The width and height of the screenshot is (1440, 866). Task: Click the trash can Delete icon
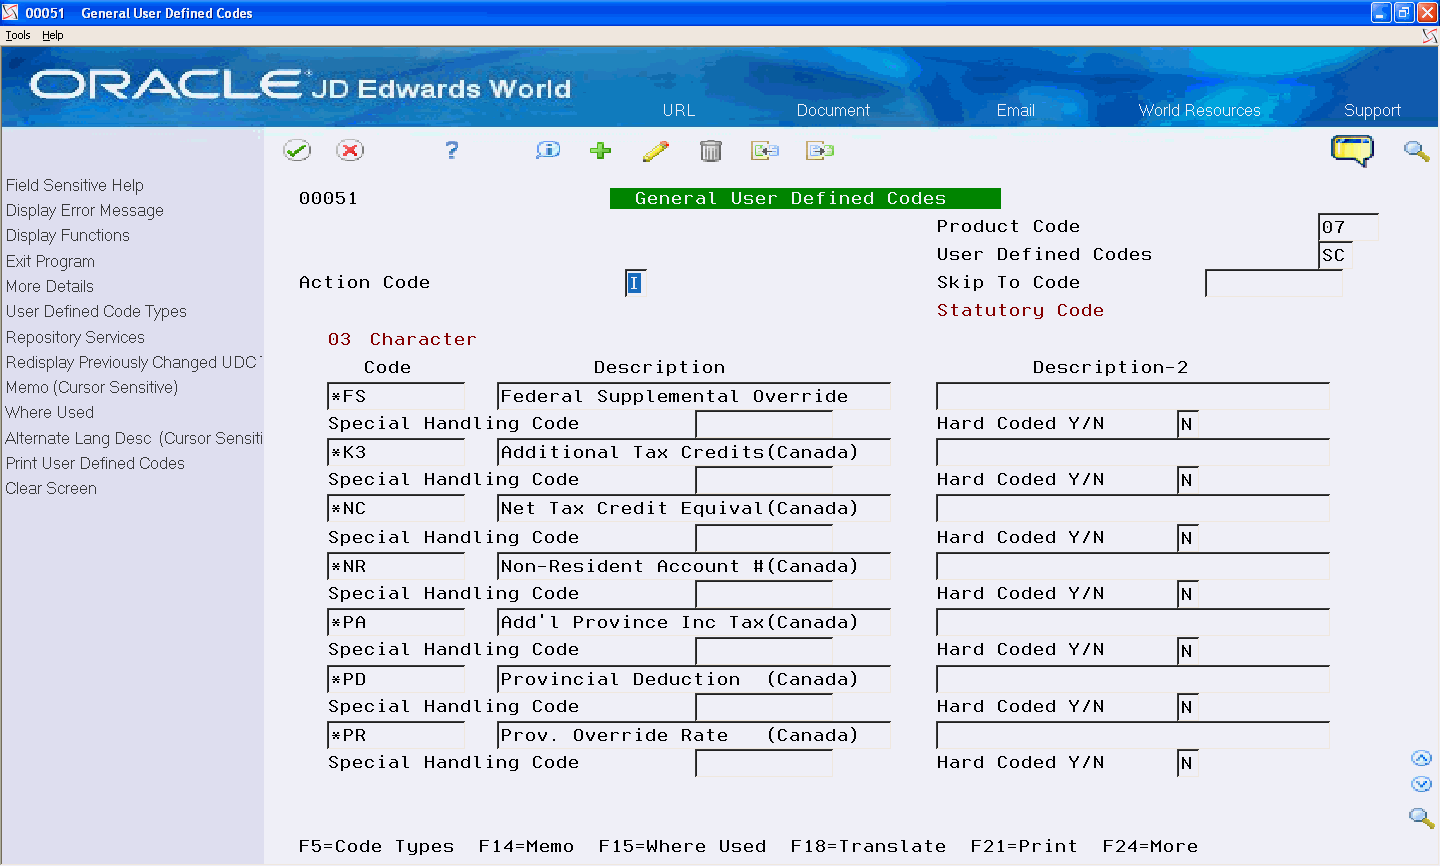tap(711, 150)
